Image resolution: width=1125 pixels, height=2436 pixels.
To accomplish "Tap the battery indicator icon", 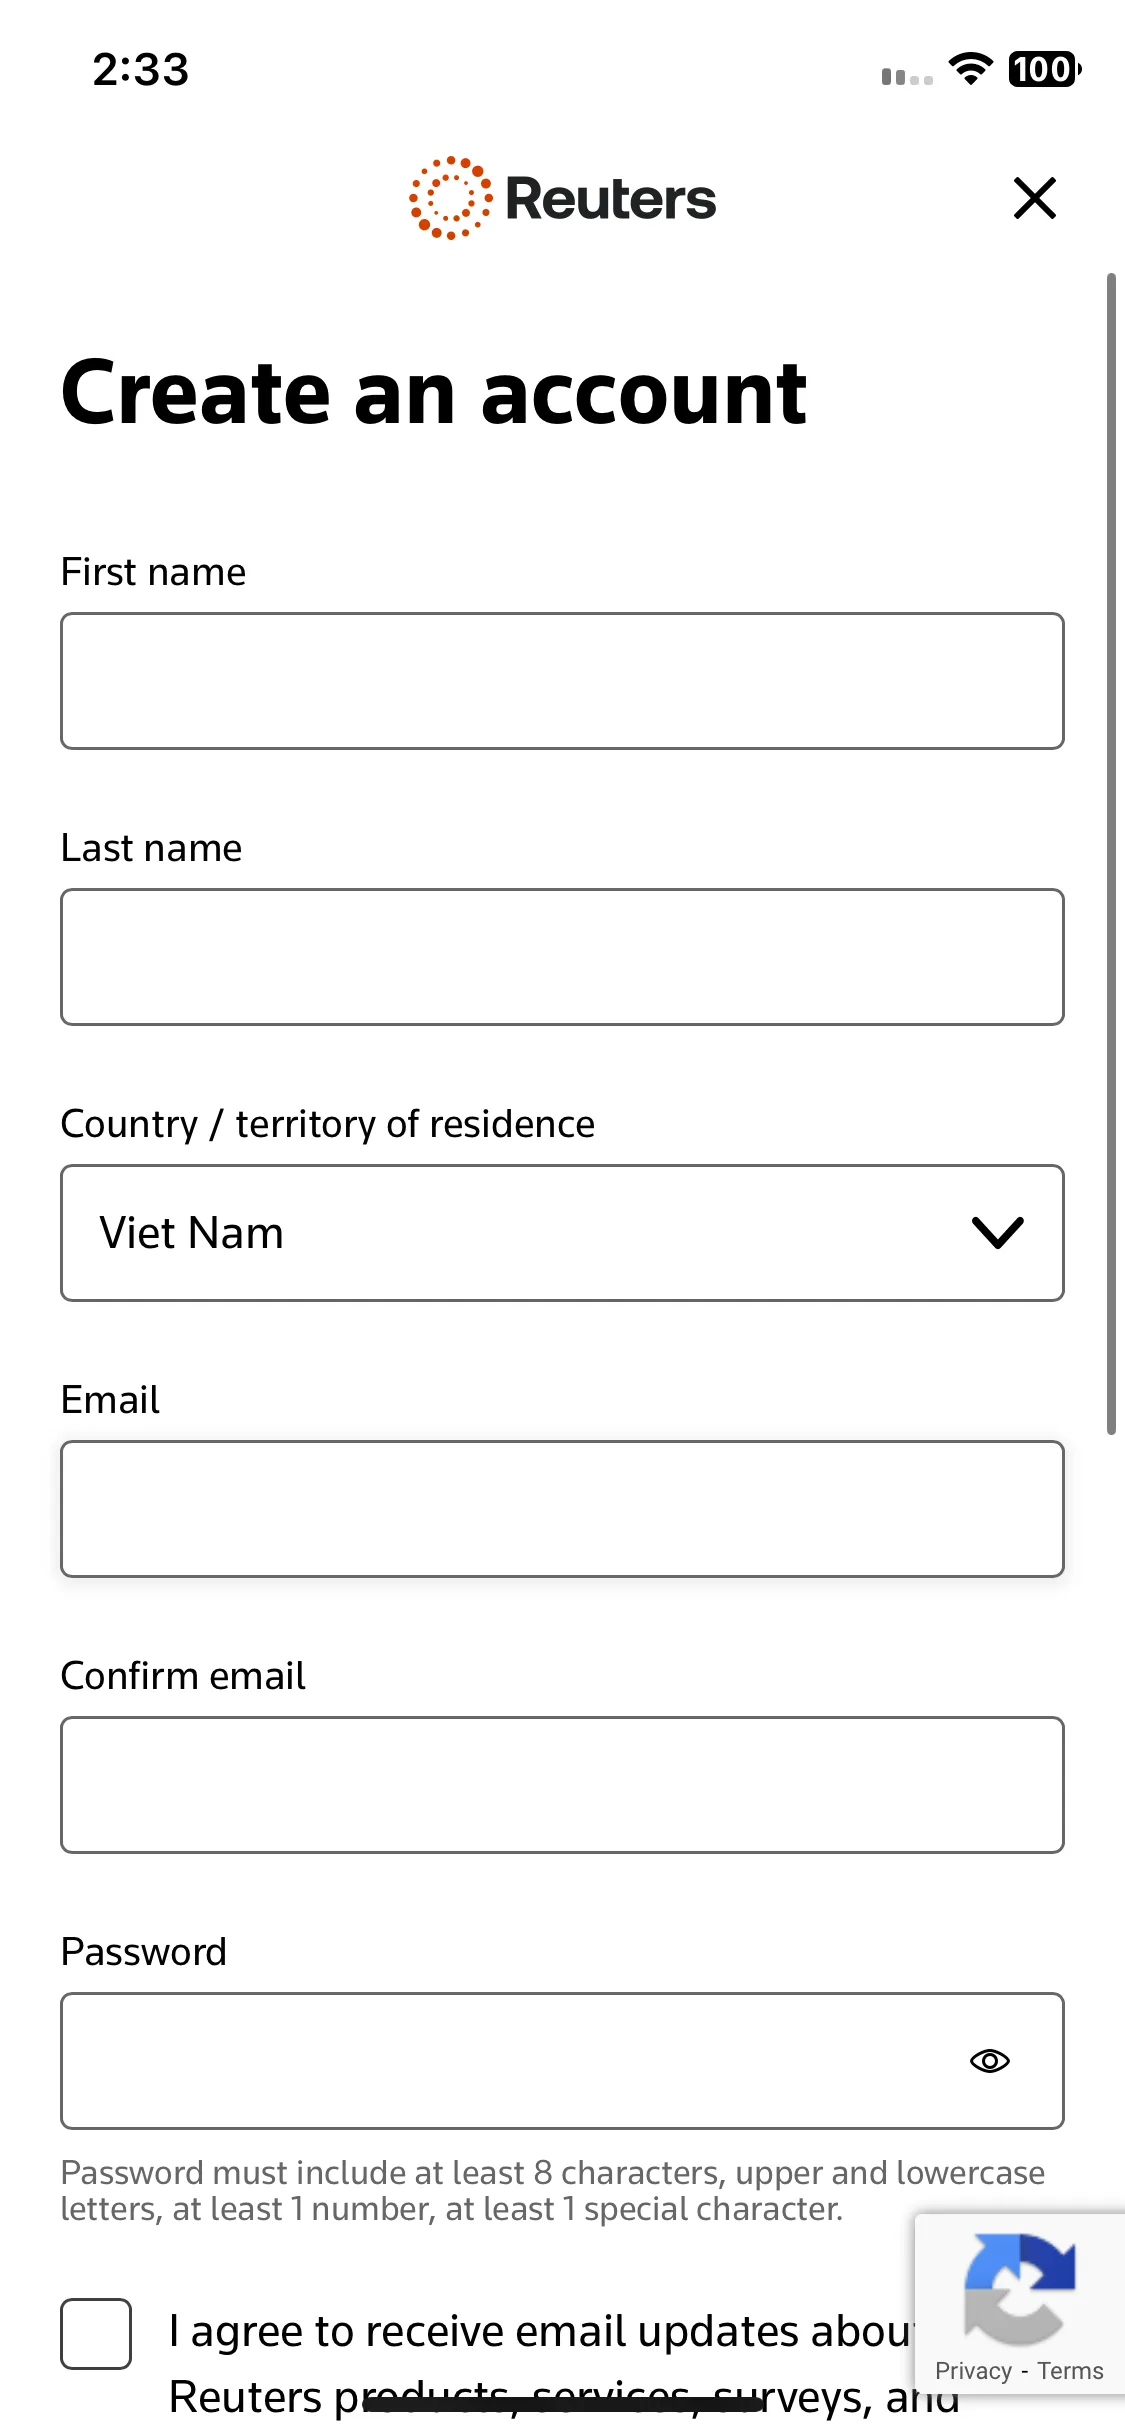I will coord(1044,69).
